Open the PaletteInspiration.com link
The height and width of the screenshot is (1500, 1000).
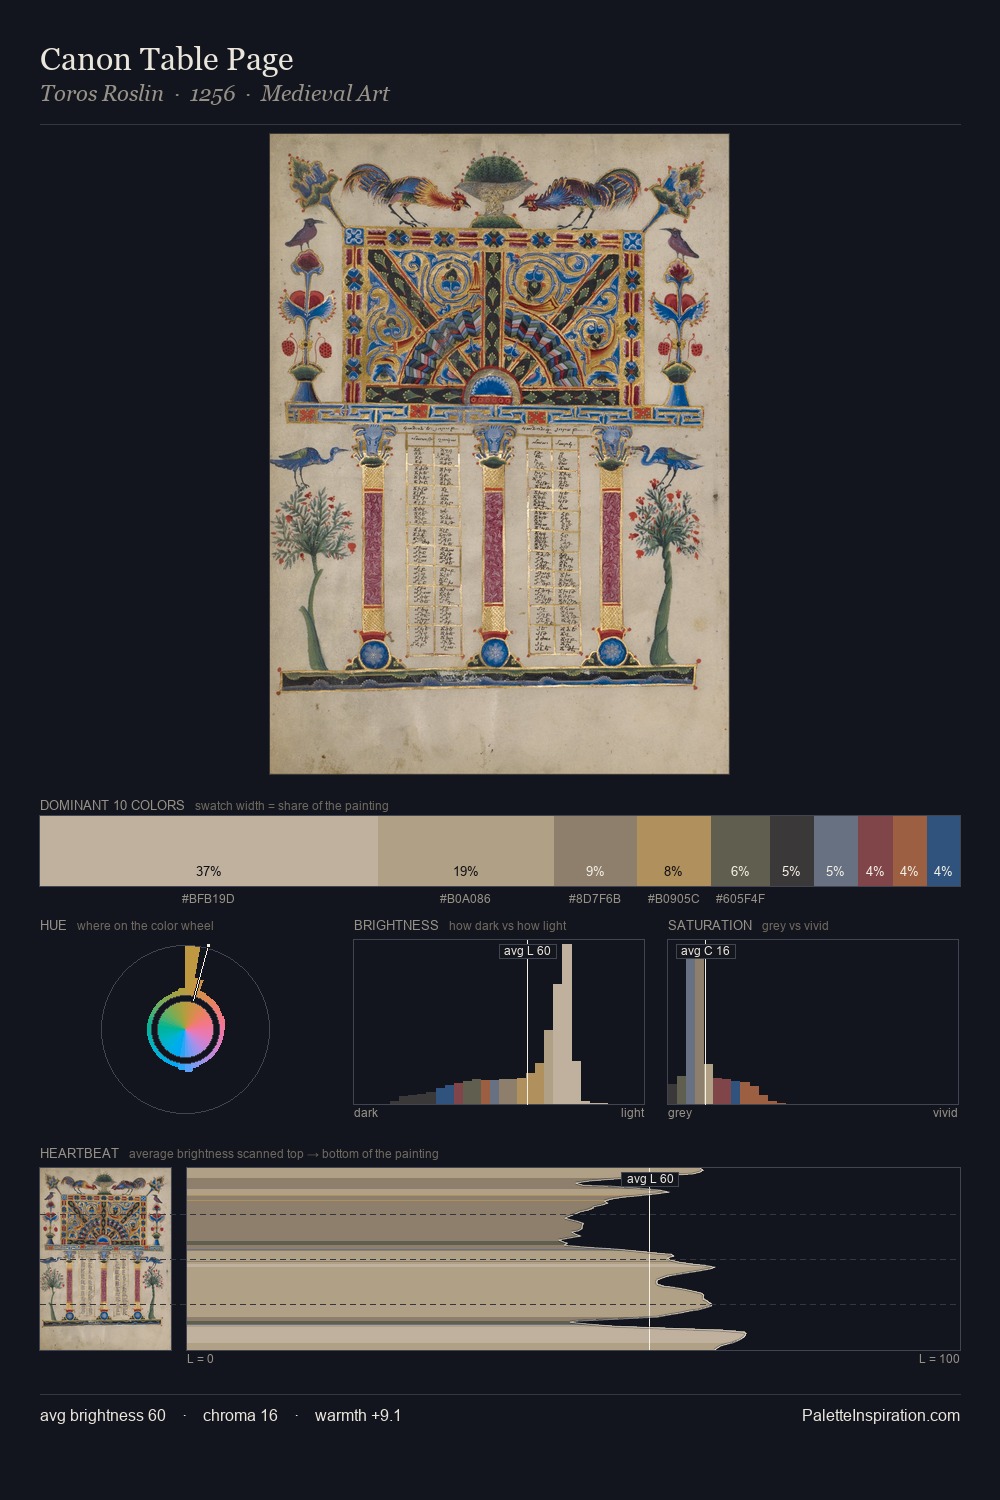pyautogui.click(x=881, y=1416)
